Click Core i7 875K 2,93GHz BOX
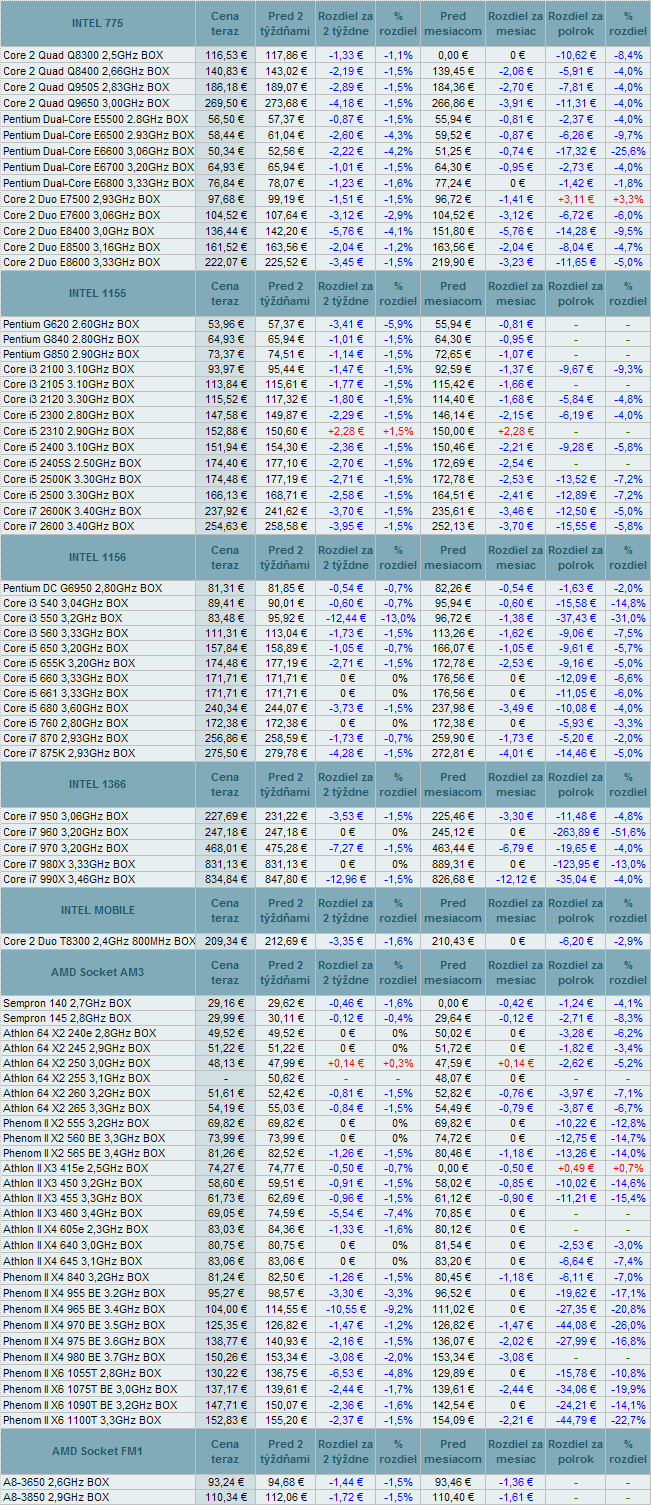Screen dimensions: 651x1505 pos(69,753)
